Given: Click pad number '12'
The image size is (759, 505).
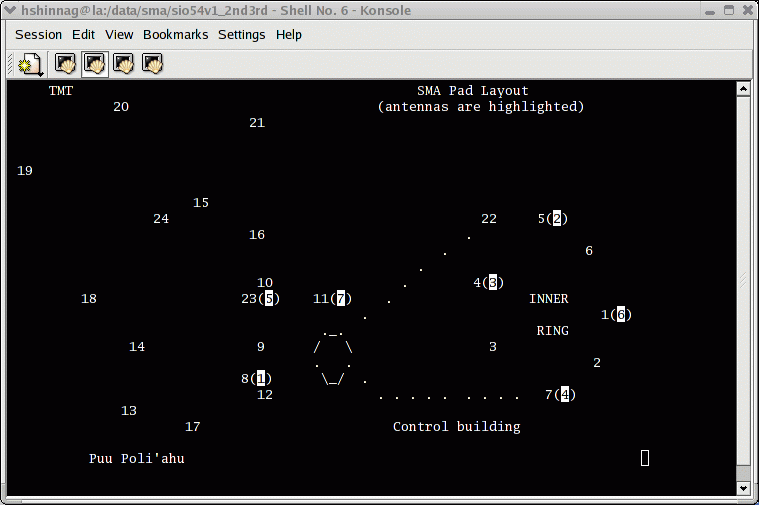Looking at the screenshot, I should pos(265,395).
